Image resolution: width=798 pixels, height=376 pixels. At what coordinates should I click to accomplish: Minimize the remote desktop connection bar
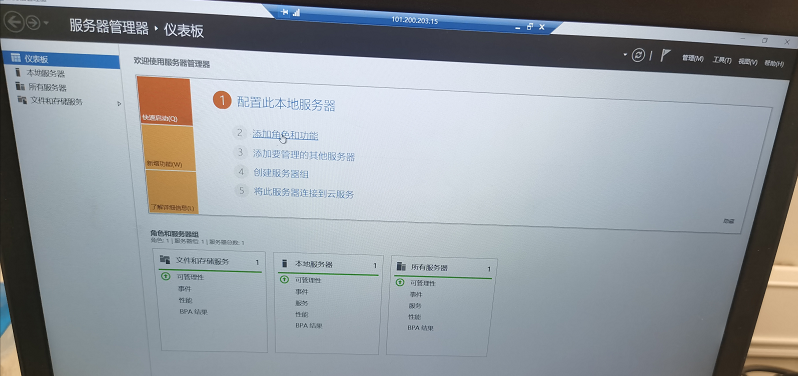coord(518,27)
